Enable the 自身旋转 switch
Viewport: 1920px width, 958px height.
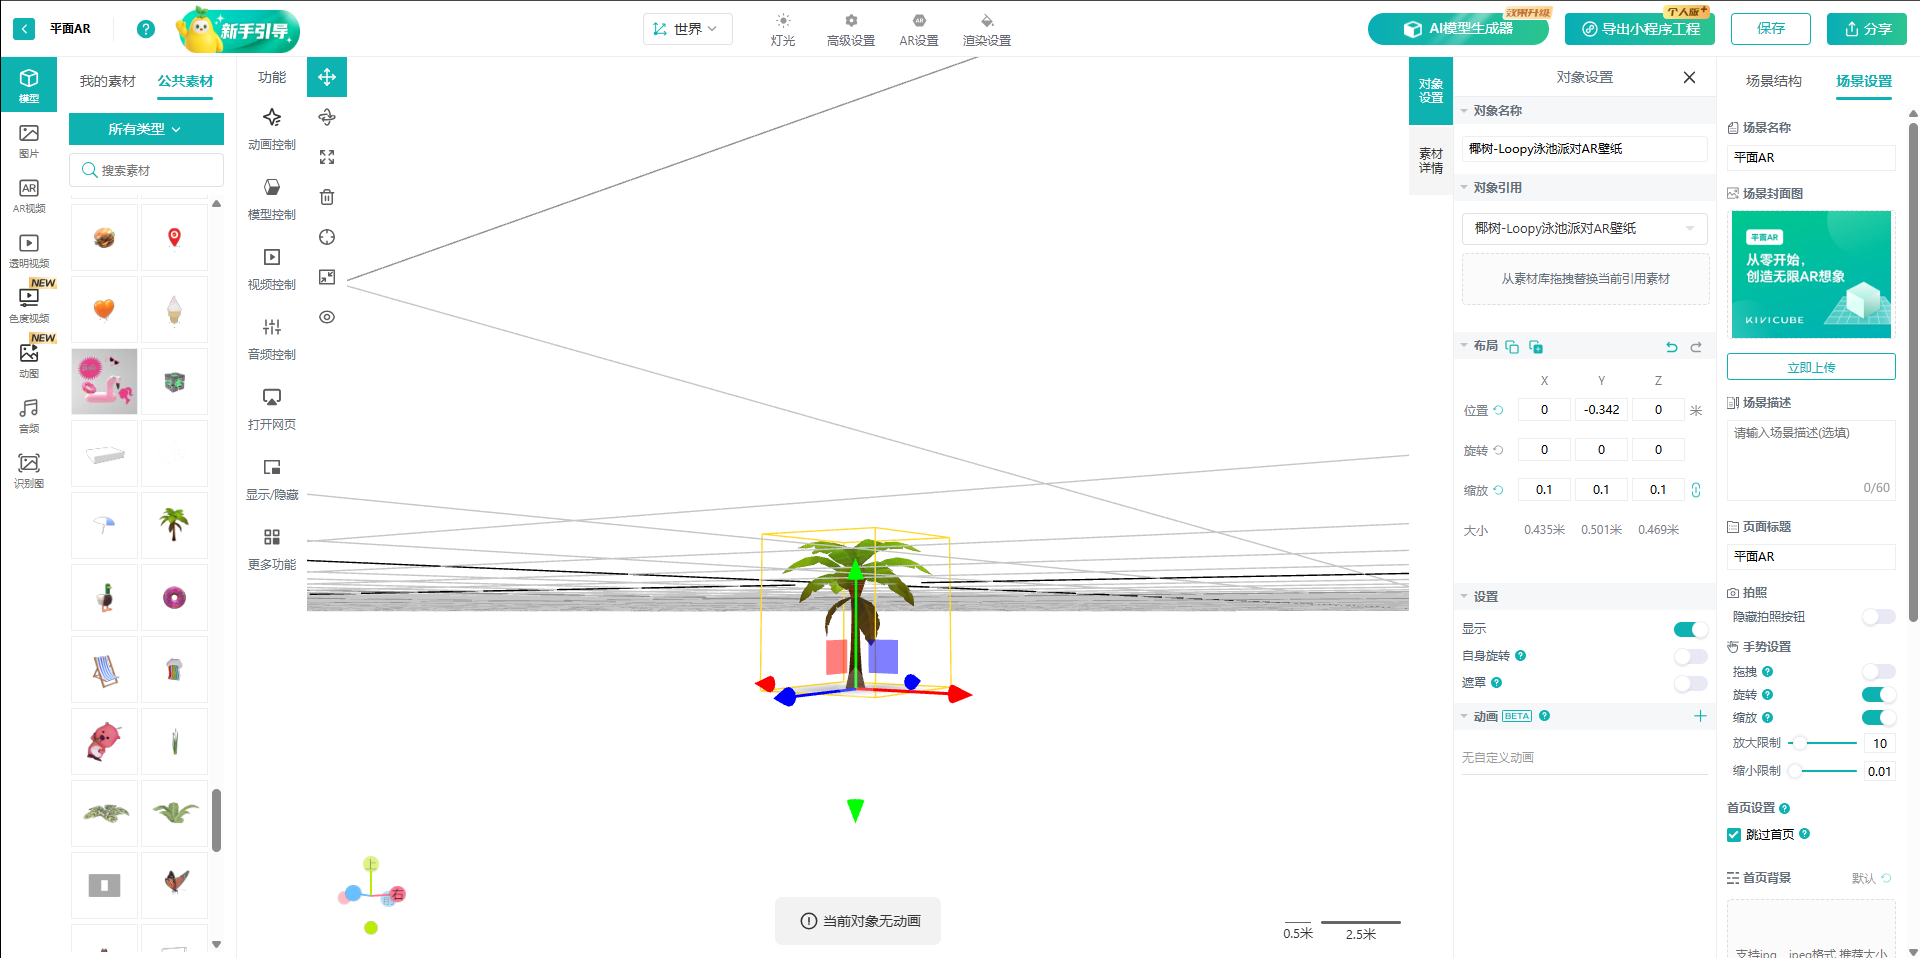[1690, 656]
